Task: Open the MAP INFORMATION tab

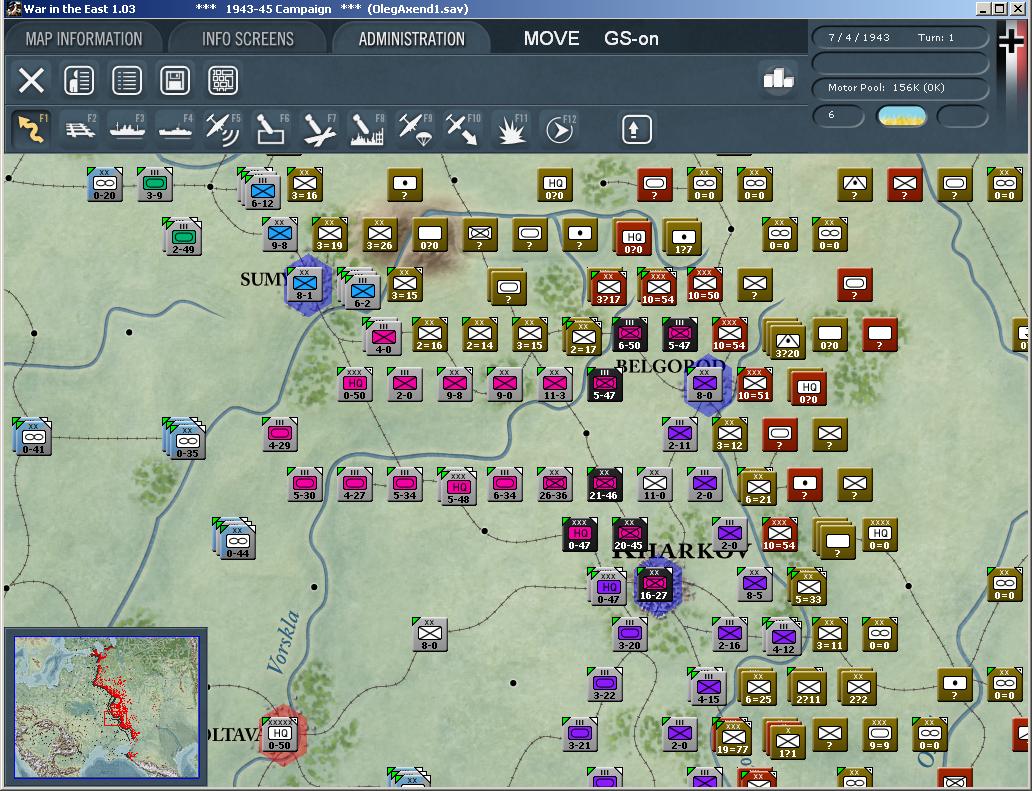Action: pyautogui.click(x=84, y=39)
